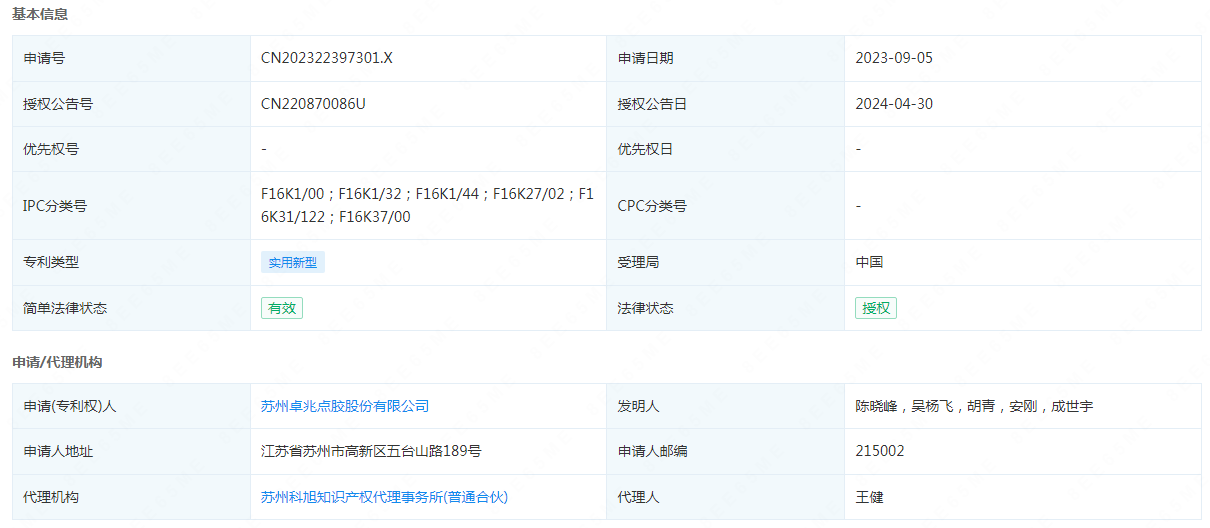Click application date 2023-09-05

tap(894, 58)
